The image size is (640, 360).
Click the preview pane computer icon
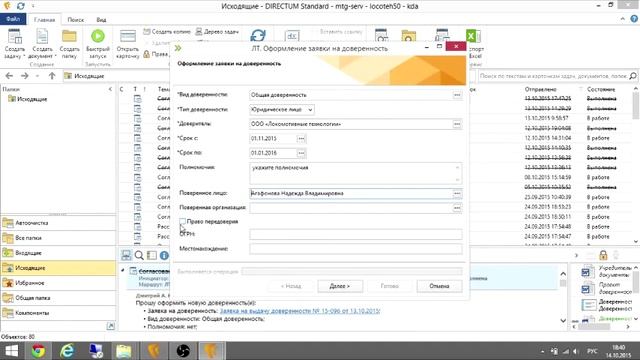click(126, 256)
